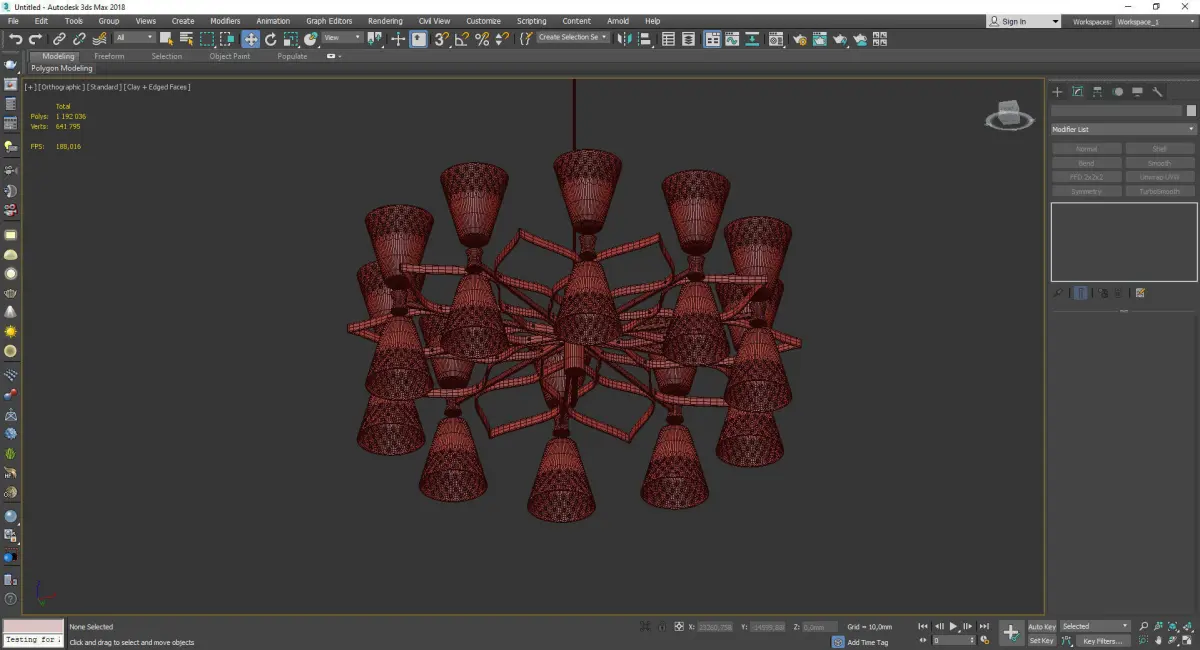
Task: Select the Select Object tool
Action: (x=166, y=39)
